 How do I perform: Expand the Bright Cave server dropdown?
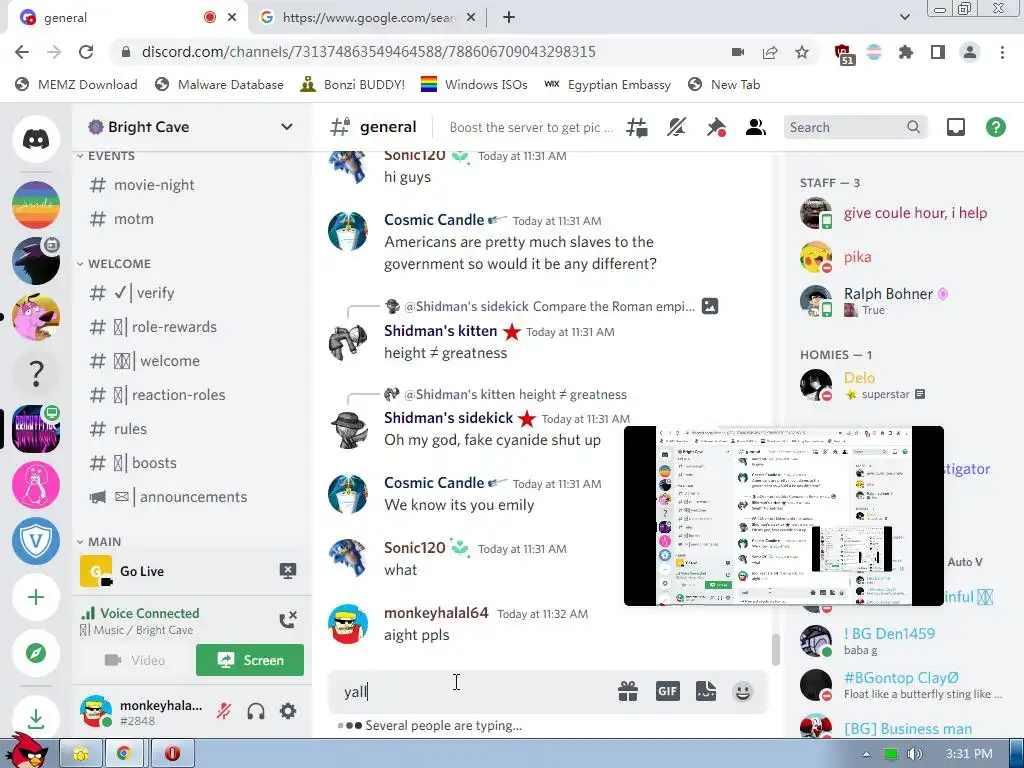287,127
